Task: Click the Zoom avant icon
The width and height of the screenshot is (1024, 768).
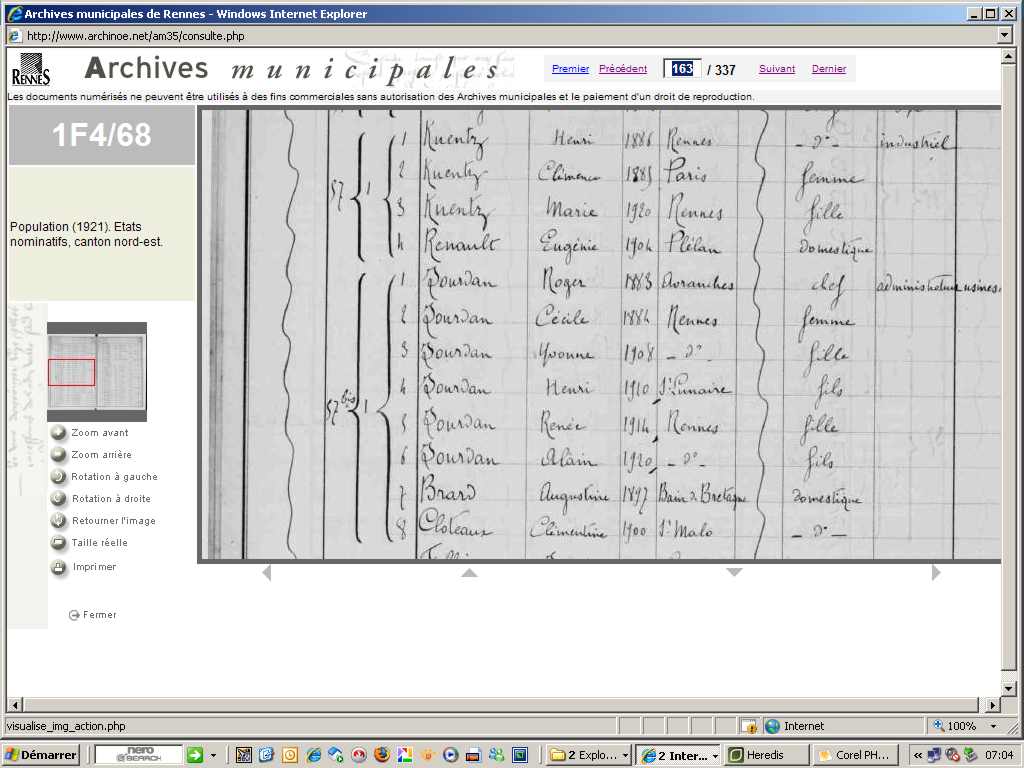Action: pyautogui.click(x=59, y=433)
